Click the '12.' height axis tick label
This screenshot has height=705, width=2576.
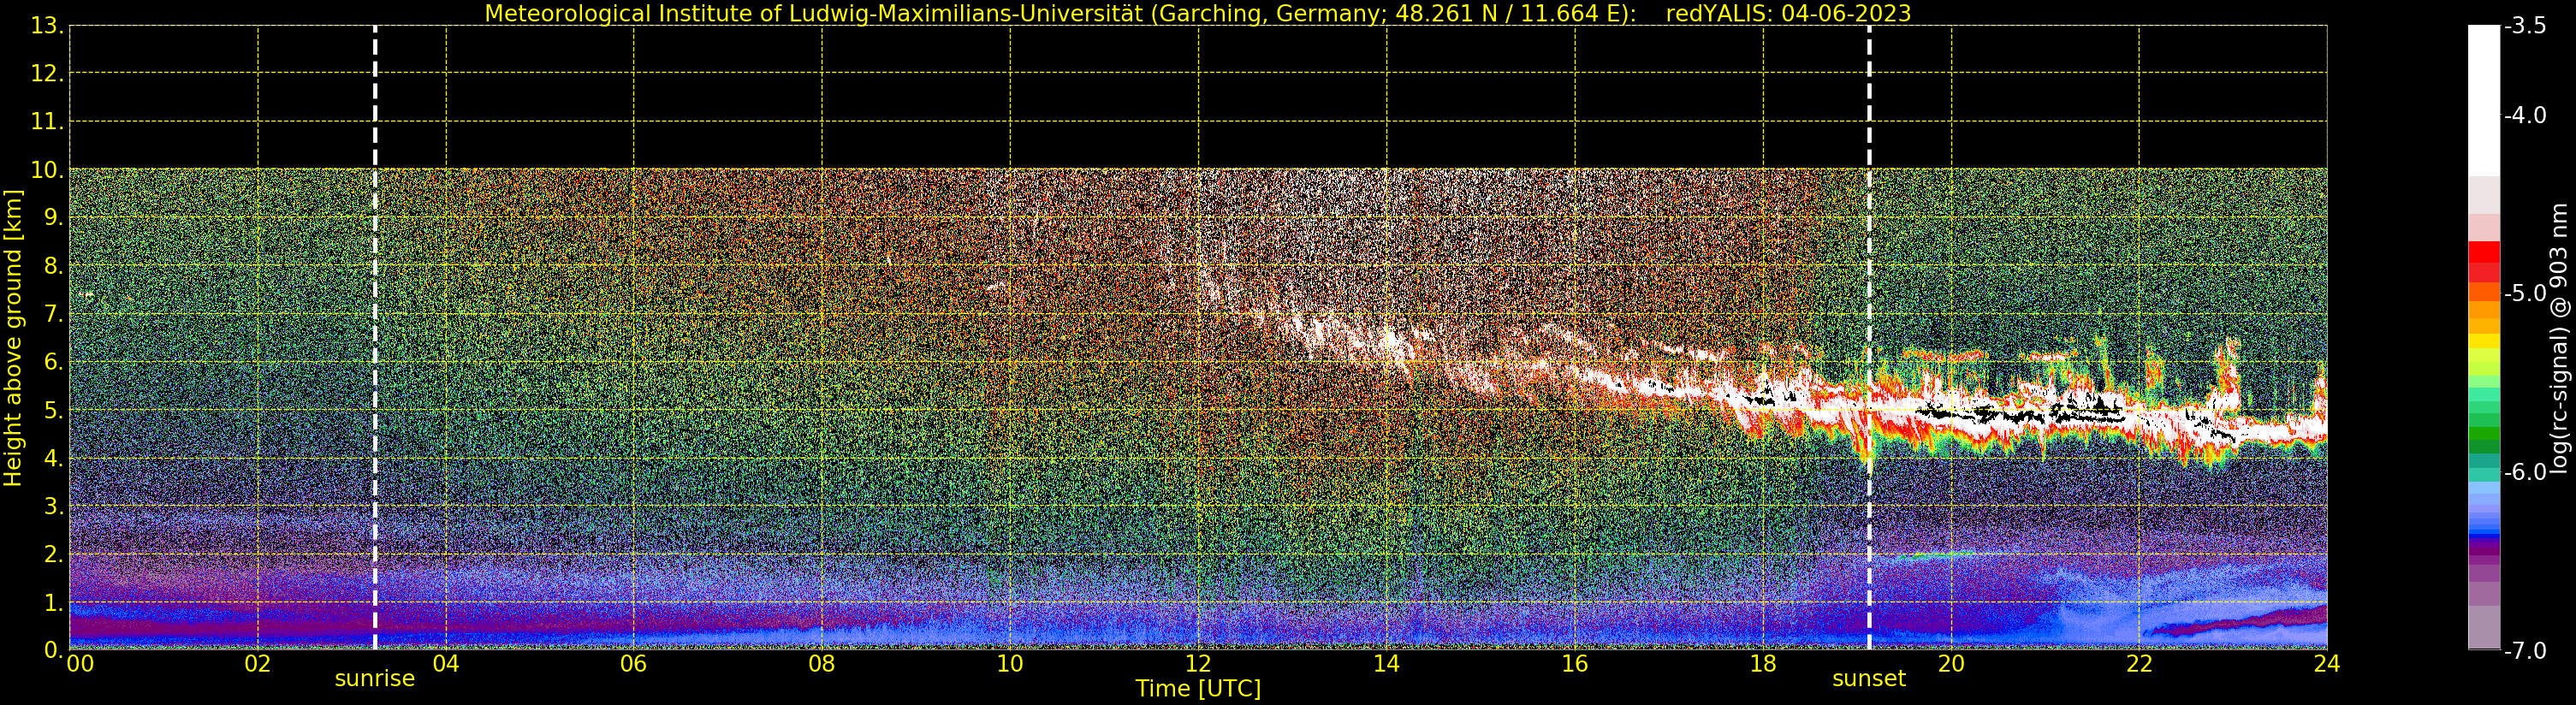(x=47, y=74)
